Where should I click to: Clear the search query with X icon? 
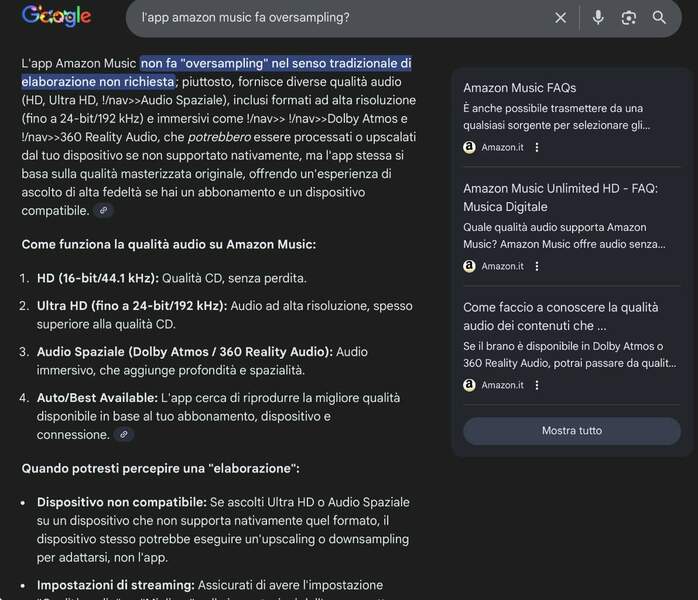[x=560, y=18]
